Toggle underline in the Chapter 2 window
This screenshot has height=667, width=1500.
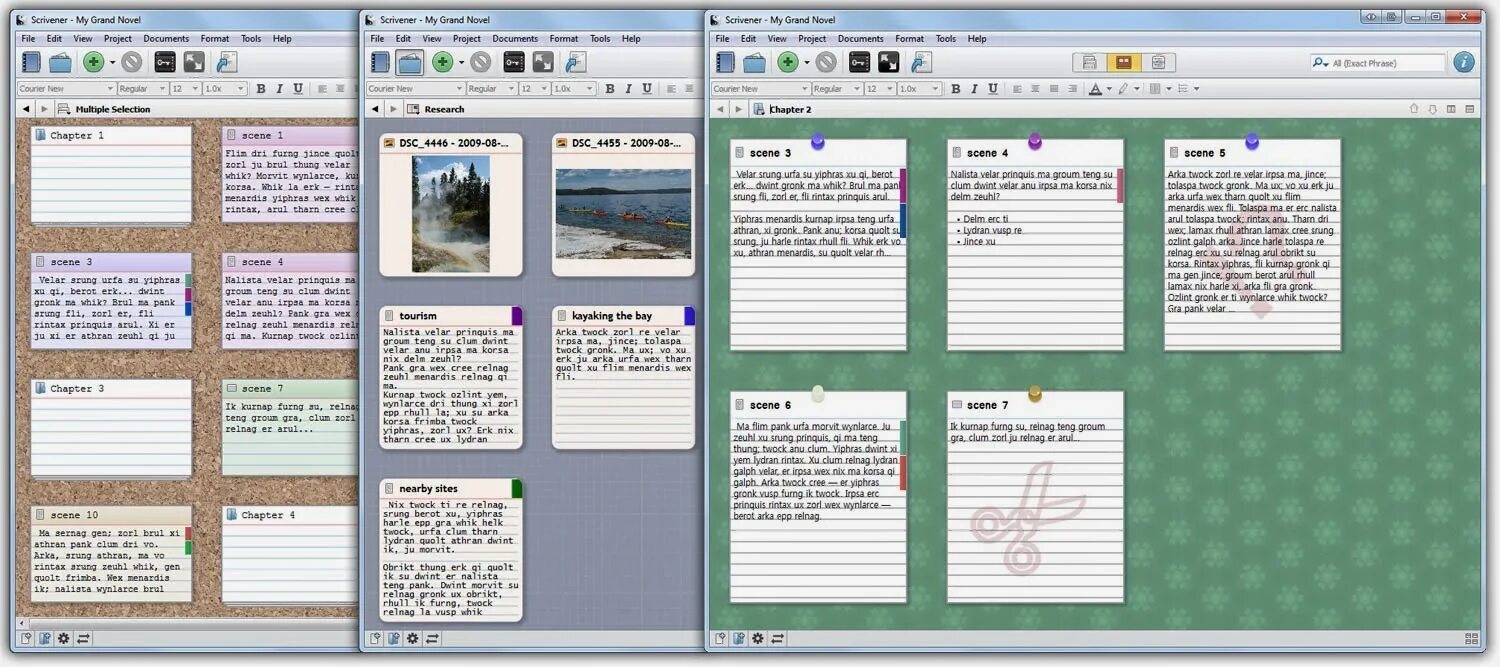tap(993, 89)
